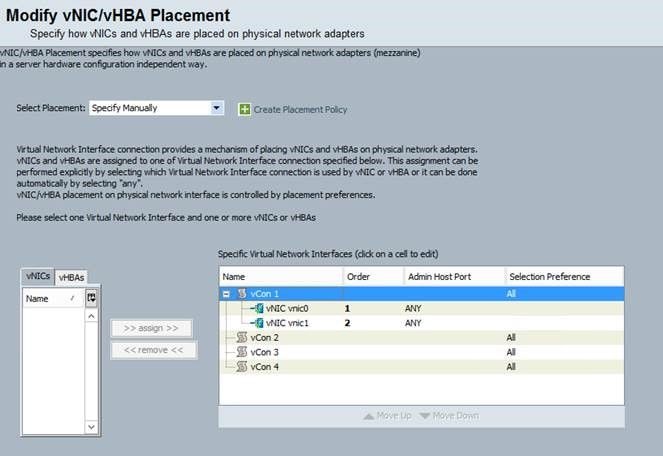Click the vCon 2 connection icon
Image resolution: width=663 pixels, height=456 pixels.
coord(241,338)
